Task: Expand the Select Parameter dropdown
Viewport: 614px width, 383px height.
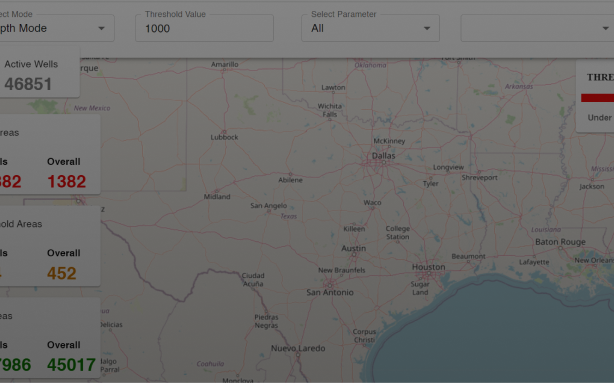Action: [370, 28]
